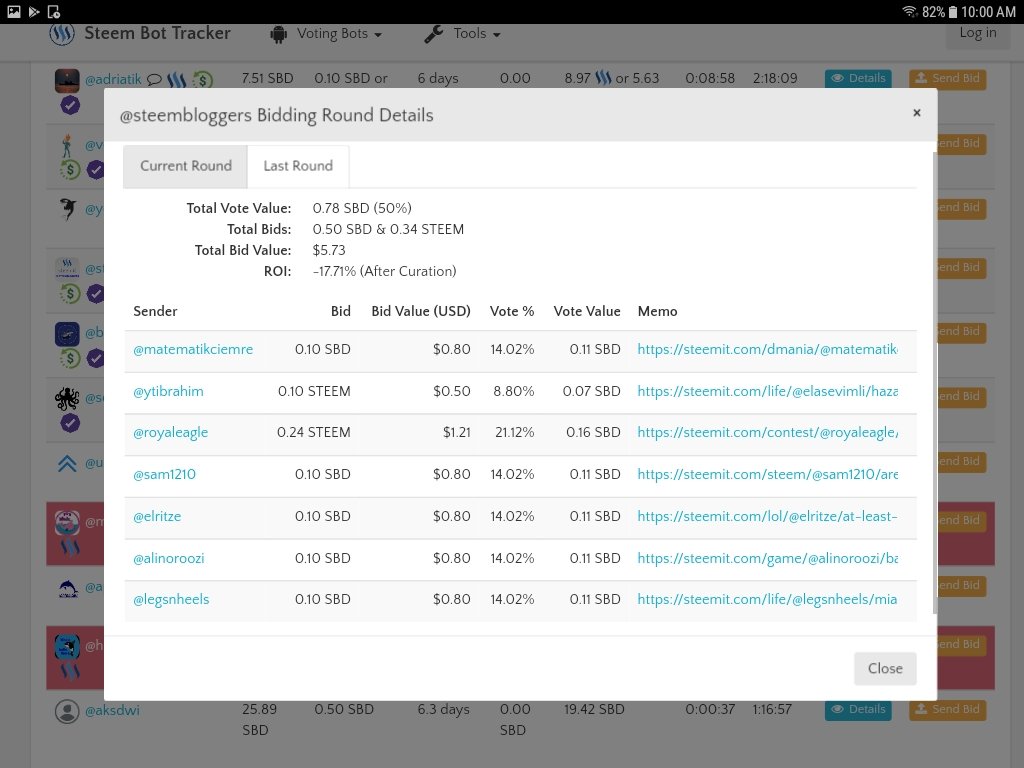Viewport: 1024px width, 768px height.
Task: Open the life/@elasevimli memo link
Action: pyautogui.click(x=767, y=391)
